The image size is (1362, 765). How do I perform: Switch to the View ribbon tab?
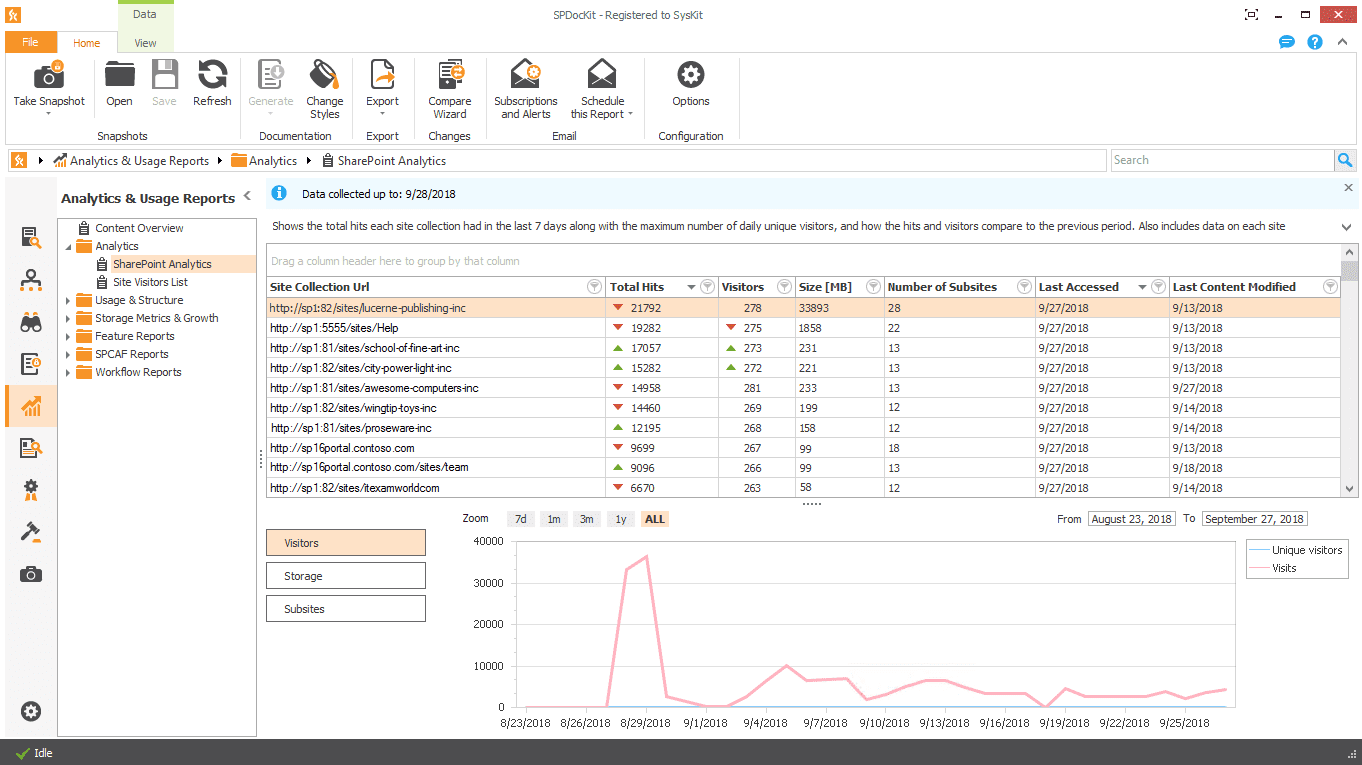[x=145, y=43]
